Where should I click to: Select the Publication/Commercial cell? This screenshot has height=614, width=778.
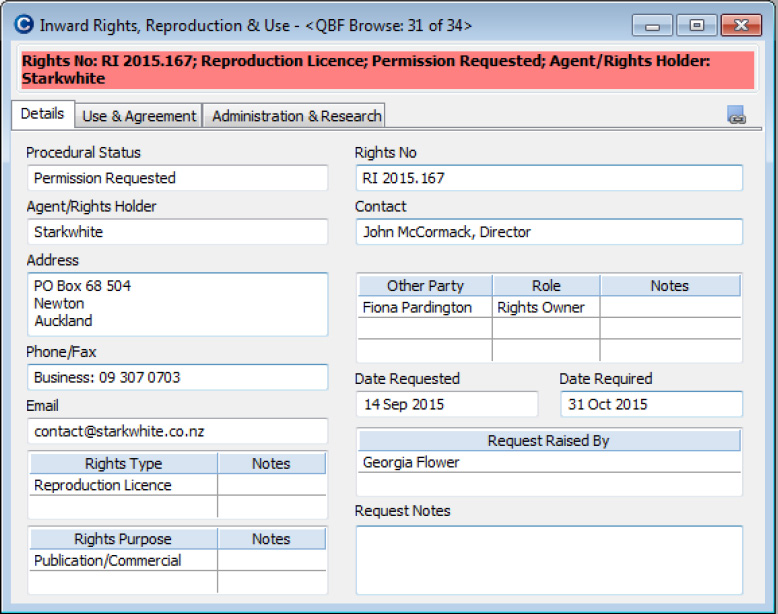[x=124, y=560]
